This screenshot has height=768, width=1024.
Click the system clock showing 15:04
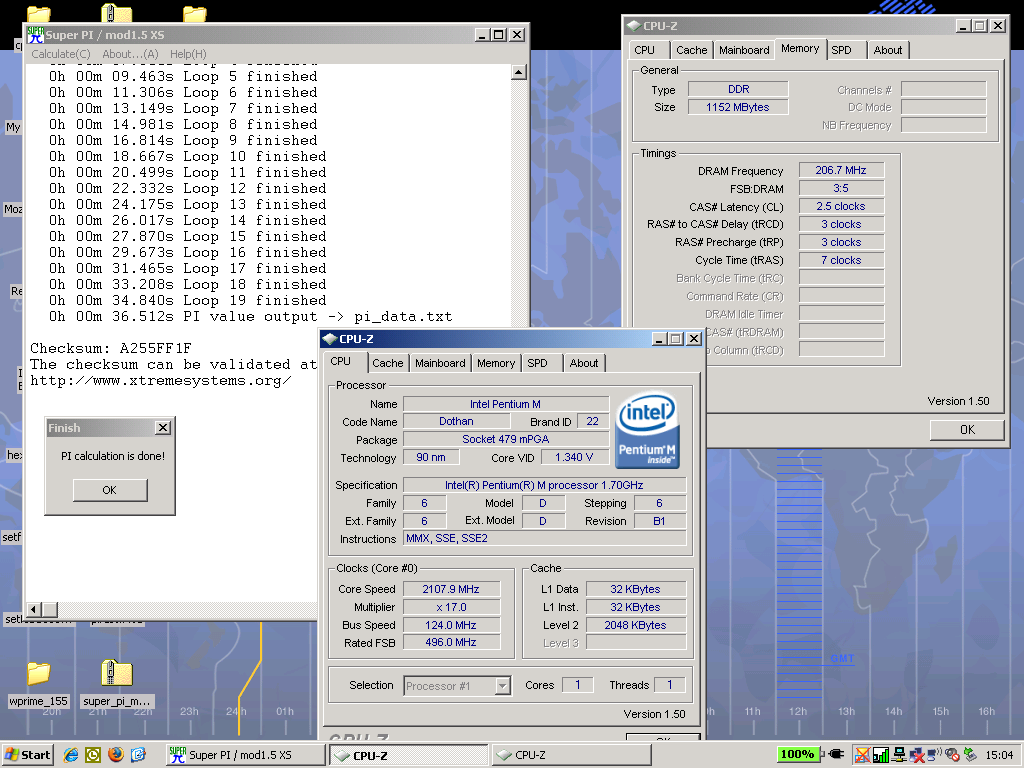pos(999,755)
